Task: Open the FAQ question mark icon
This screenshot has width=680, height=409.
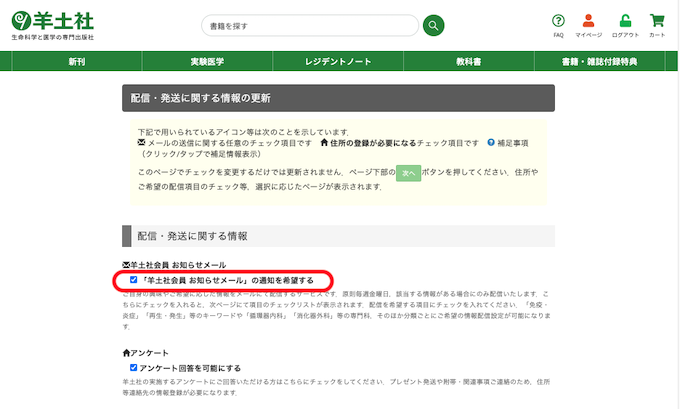Action: (x=558, y=21)
